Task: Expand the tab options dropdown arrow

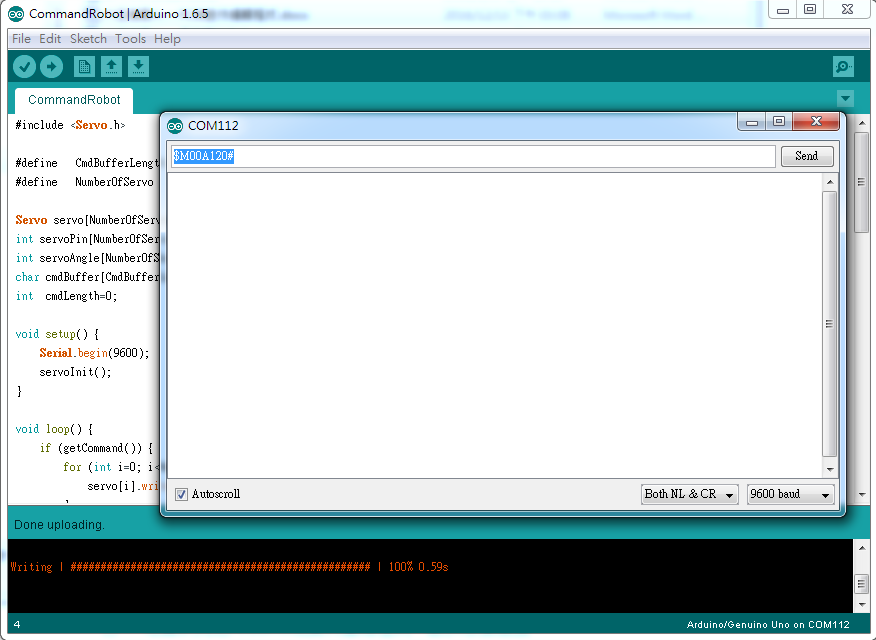Action: tap(845, 99)
